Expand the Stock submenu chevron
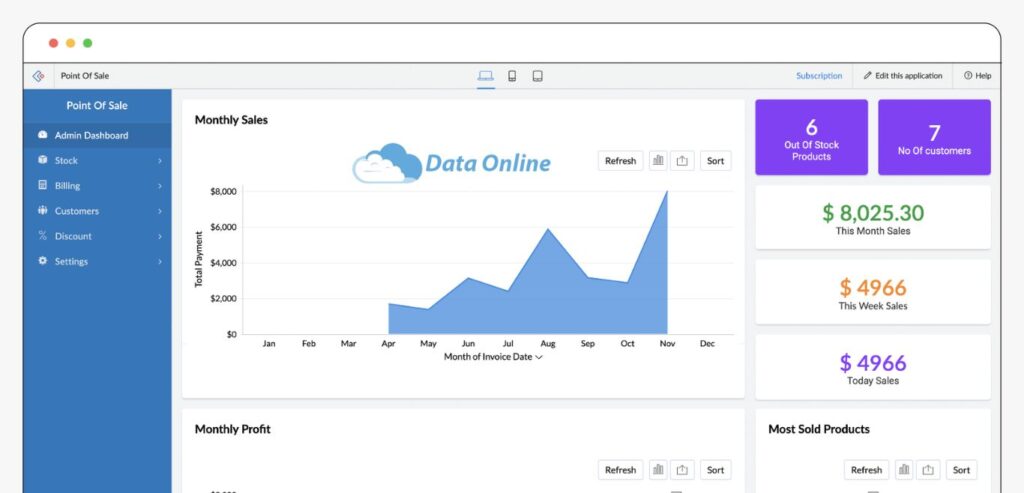The width and height of the screenshot is (1024, 493). (159, 161)
